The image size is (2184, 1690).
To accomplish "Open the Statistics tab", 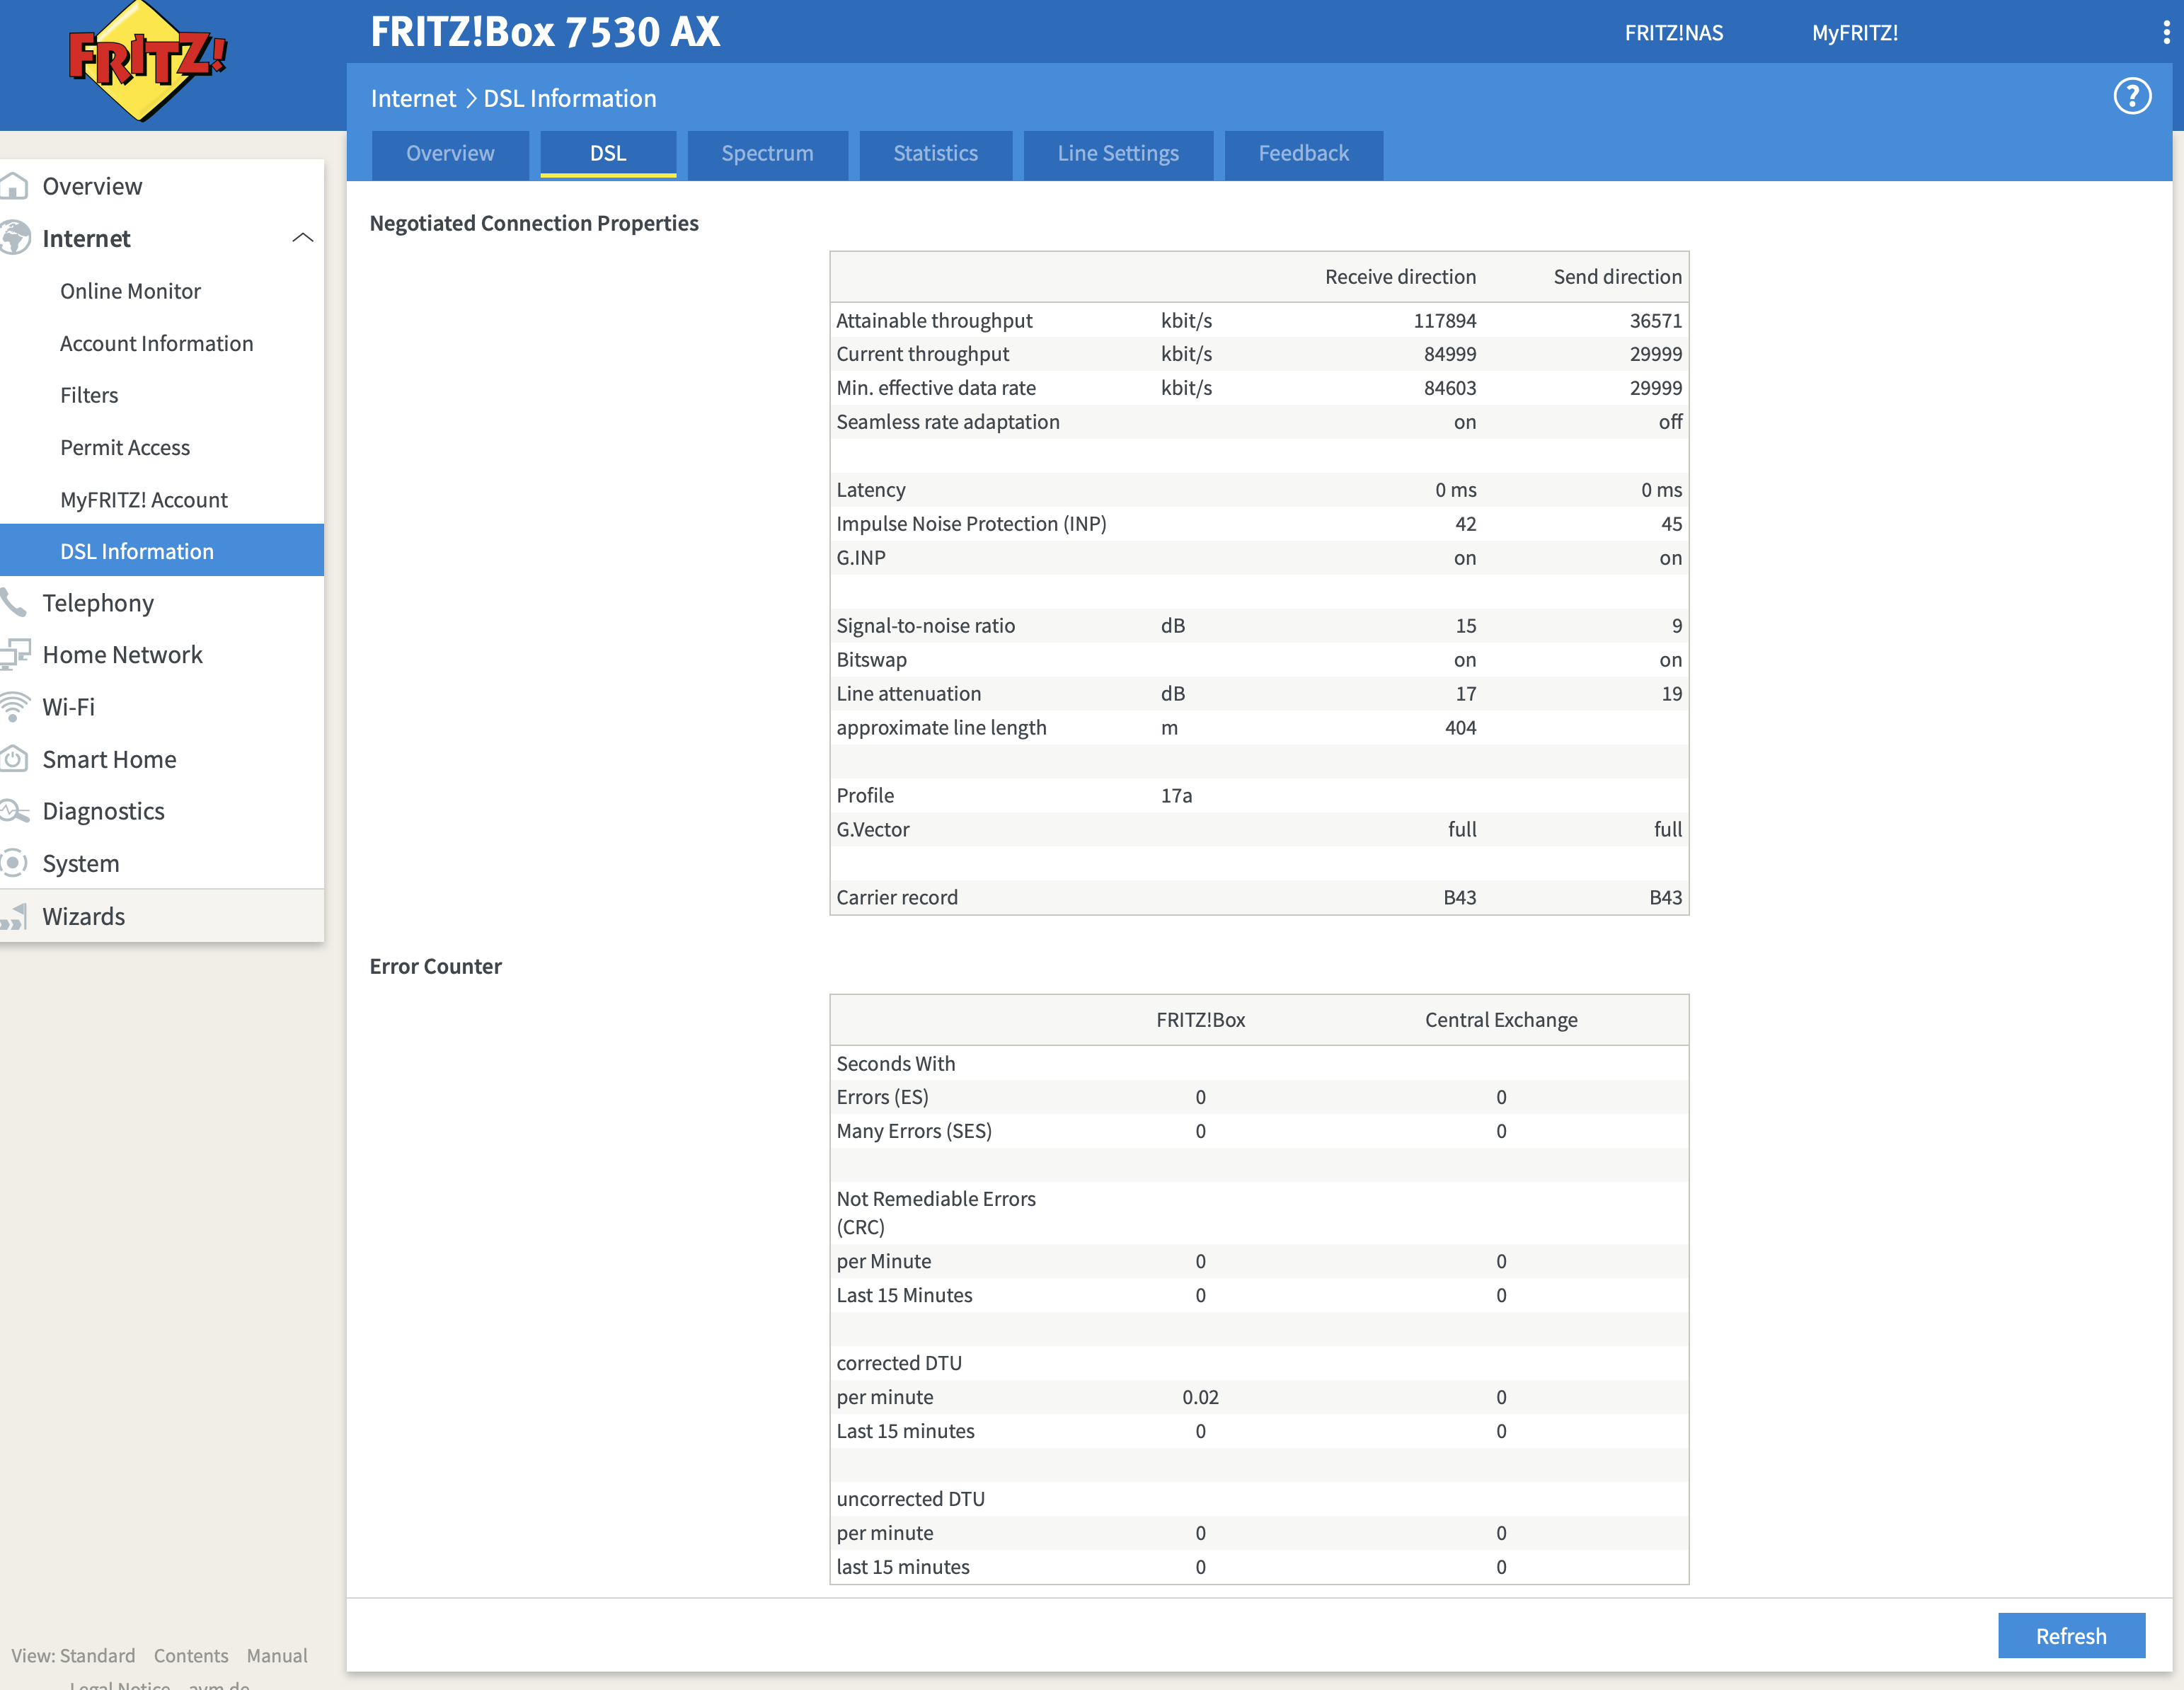I will (935, 154).
